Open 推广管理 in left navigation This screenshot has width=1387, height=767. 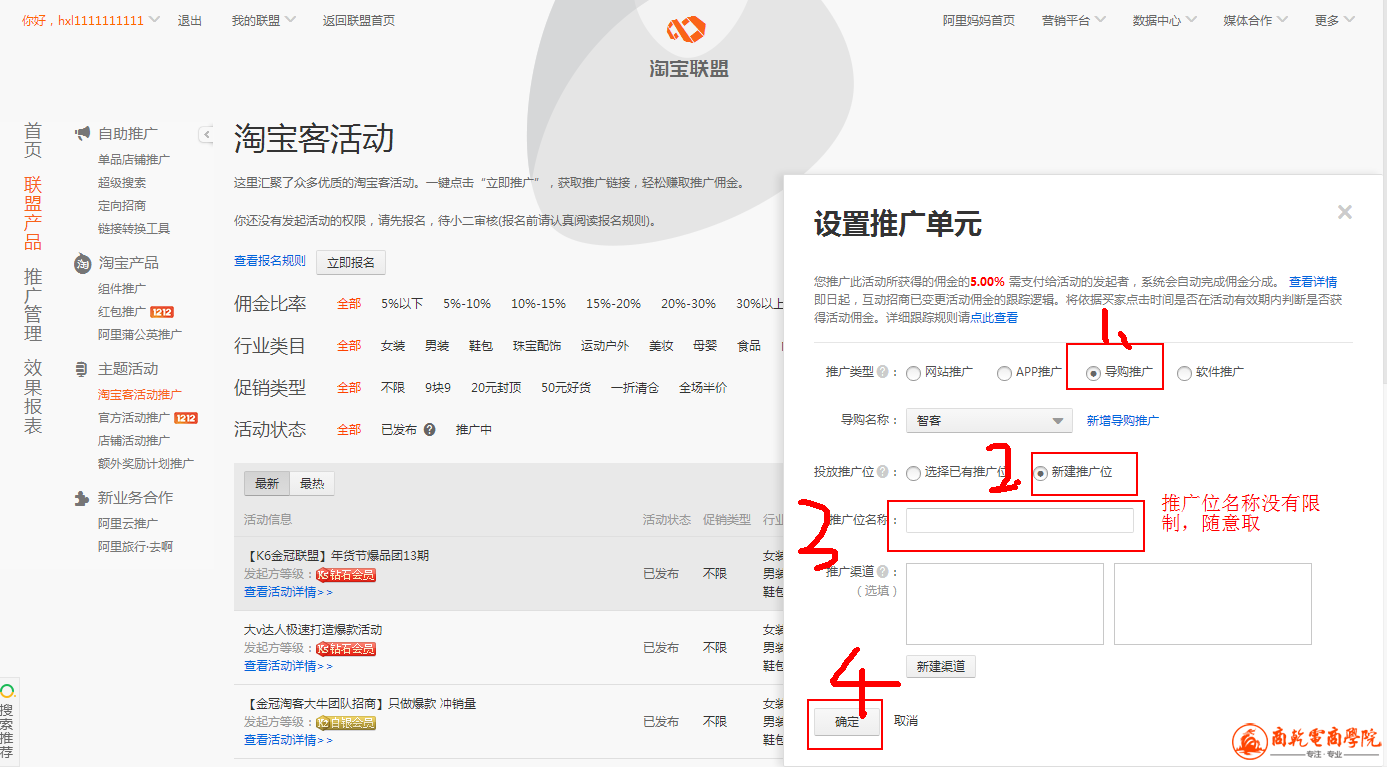[33, 305]
